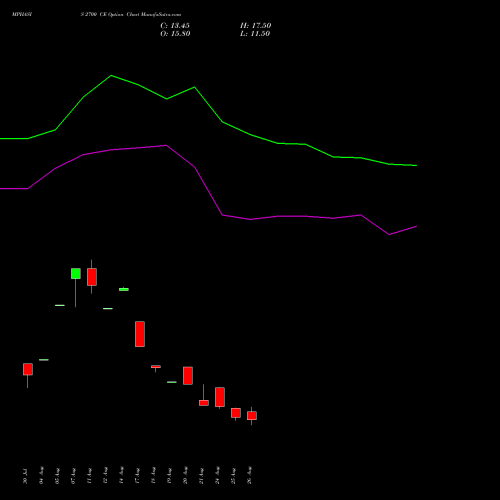Click the low value 'L: 11.50'

[255, 34]
